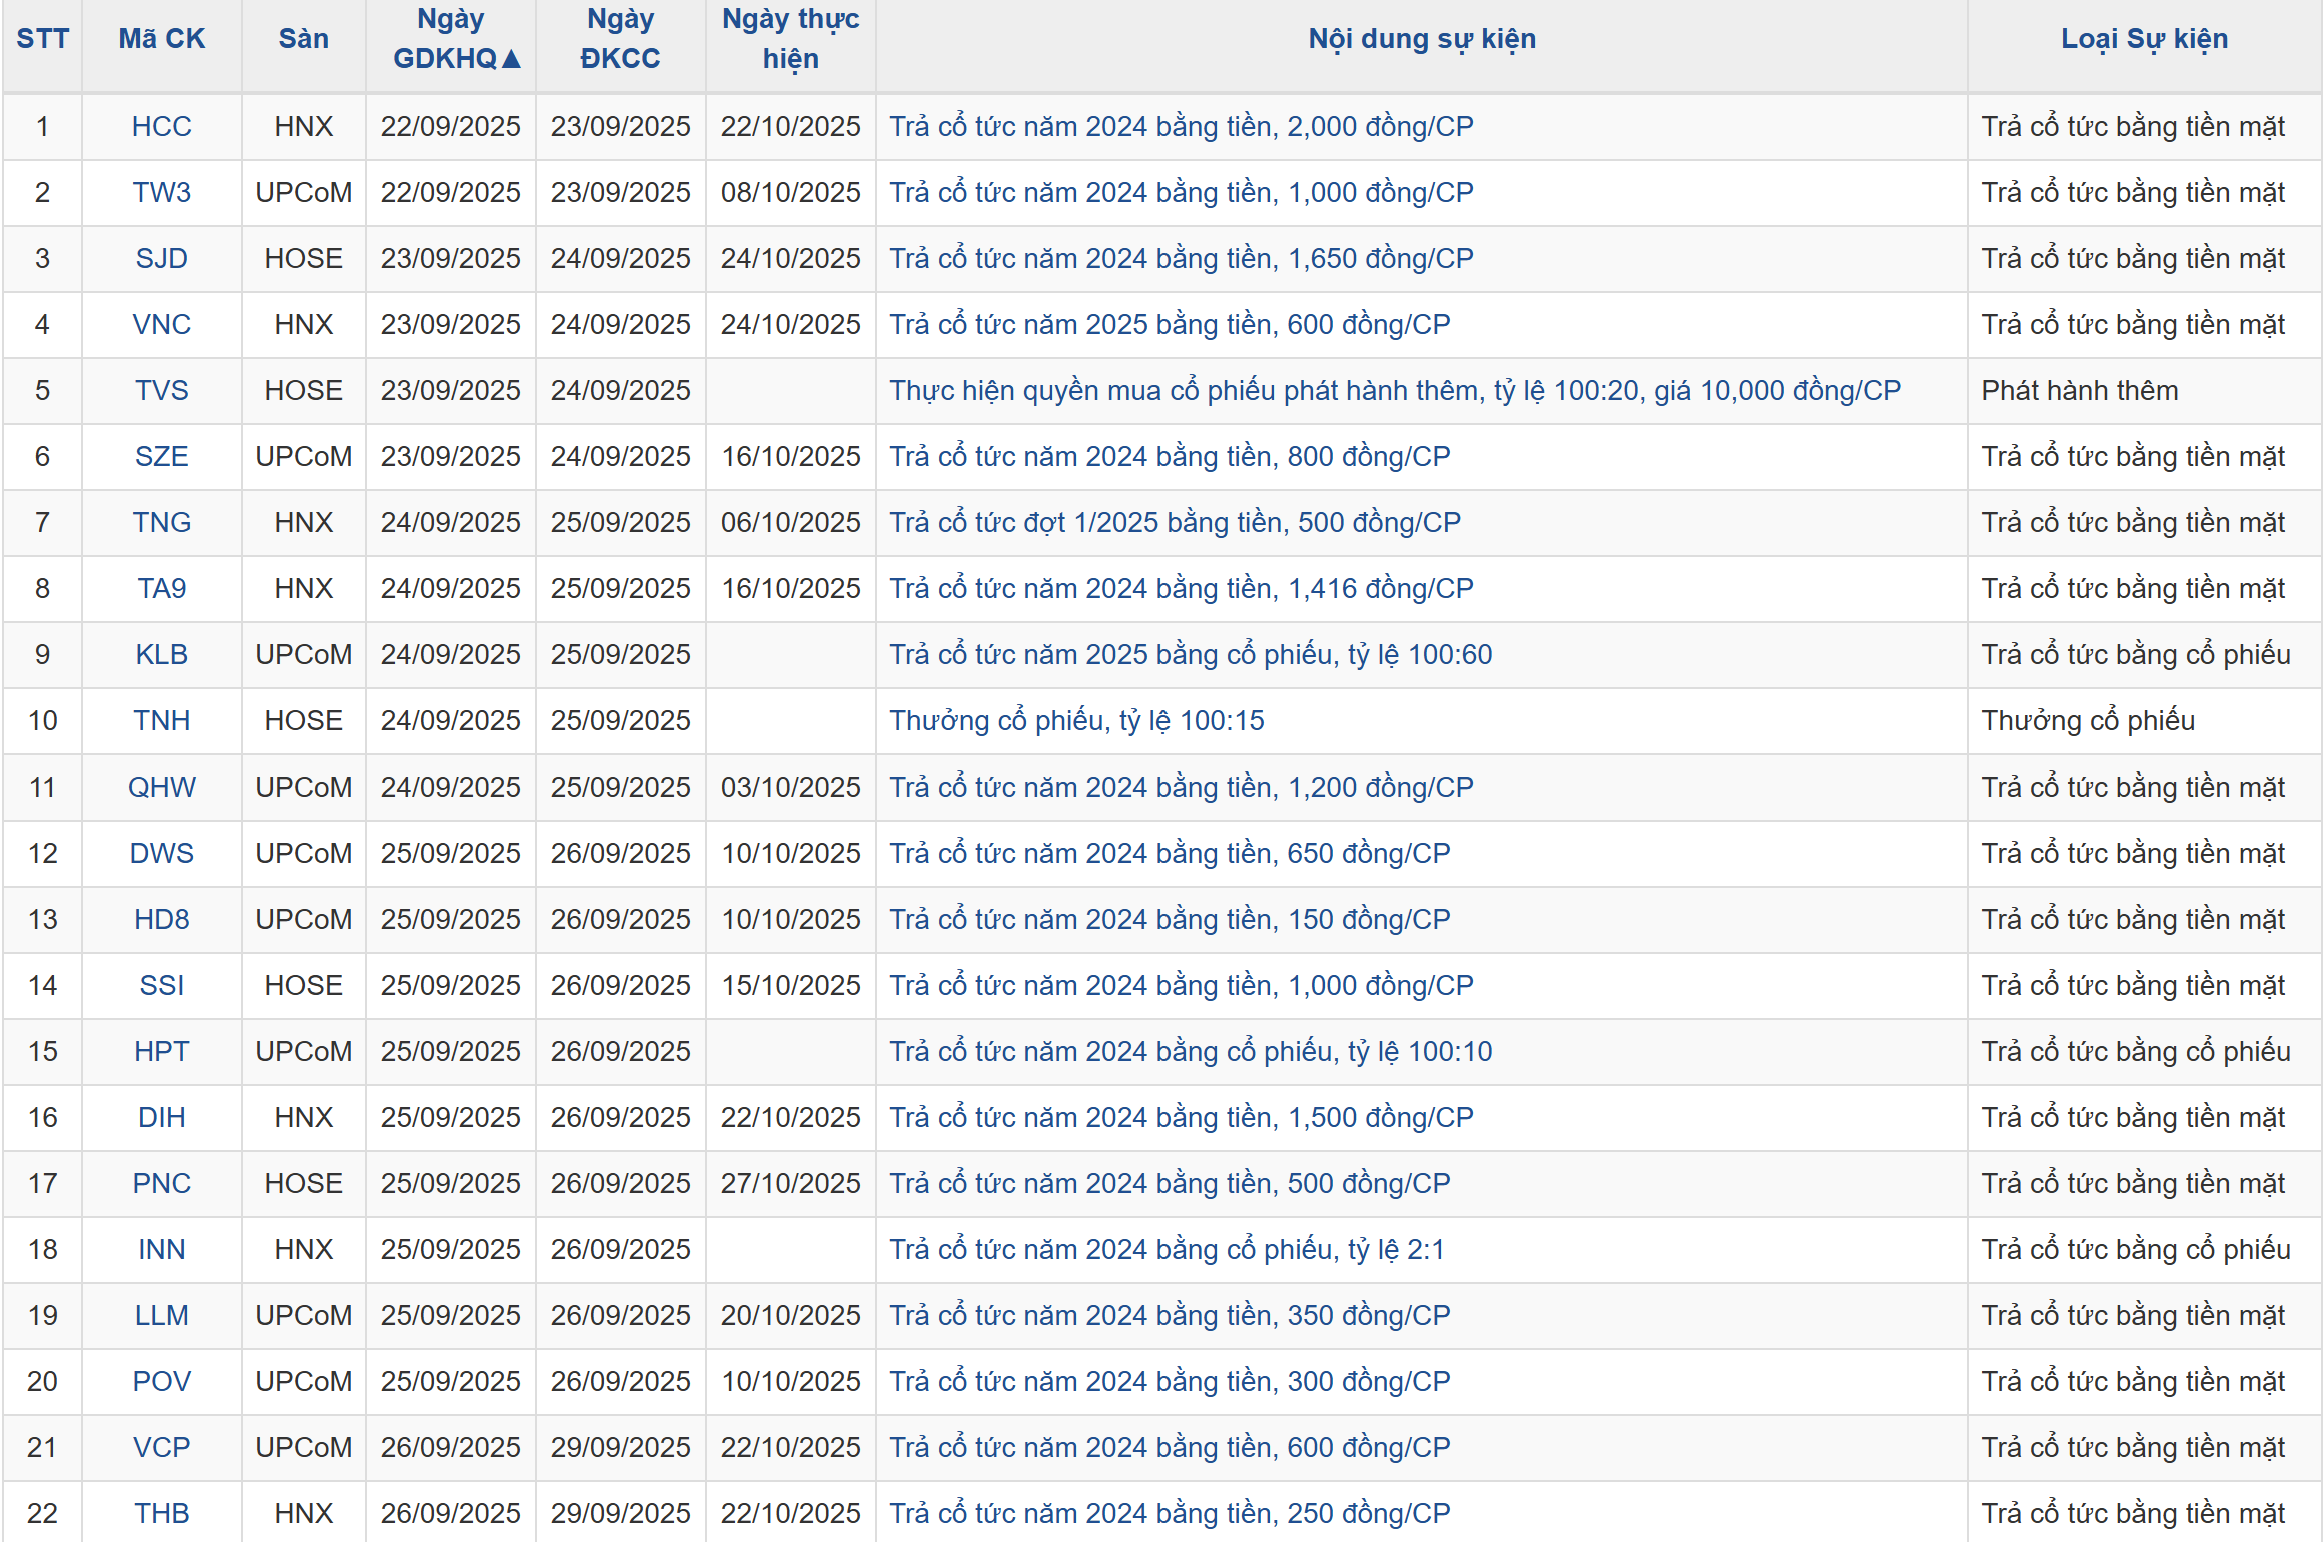Open Thưởng cổ phiếu 100:15 event link
This screenshot has width=2324, height=1542.
[1076, 721]
